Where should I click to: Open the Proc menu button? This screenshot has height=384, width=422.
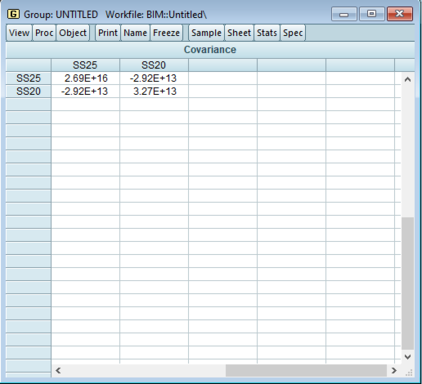pos(44,33)
